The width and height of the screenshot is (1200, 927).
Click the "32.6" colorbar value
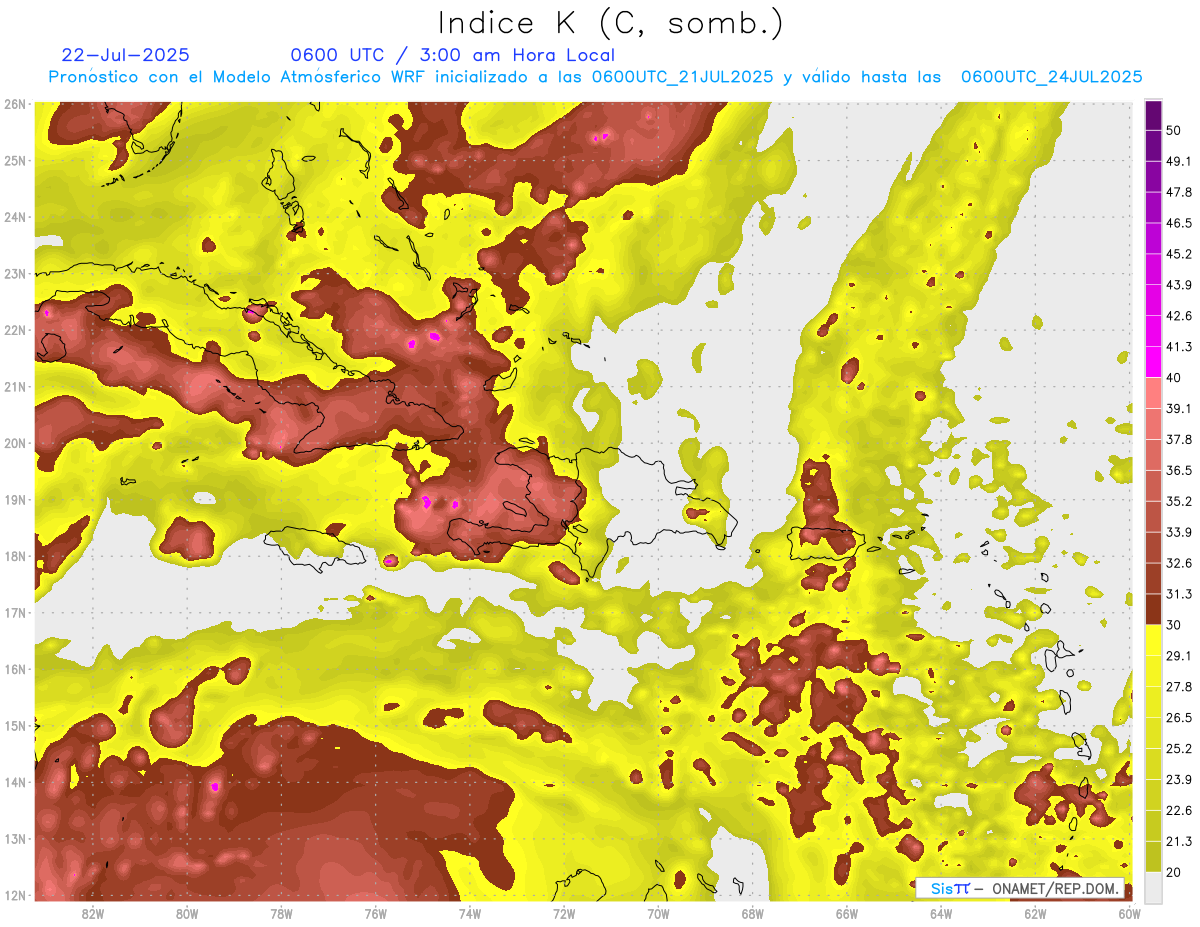(1179, 563)
